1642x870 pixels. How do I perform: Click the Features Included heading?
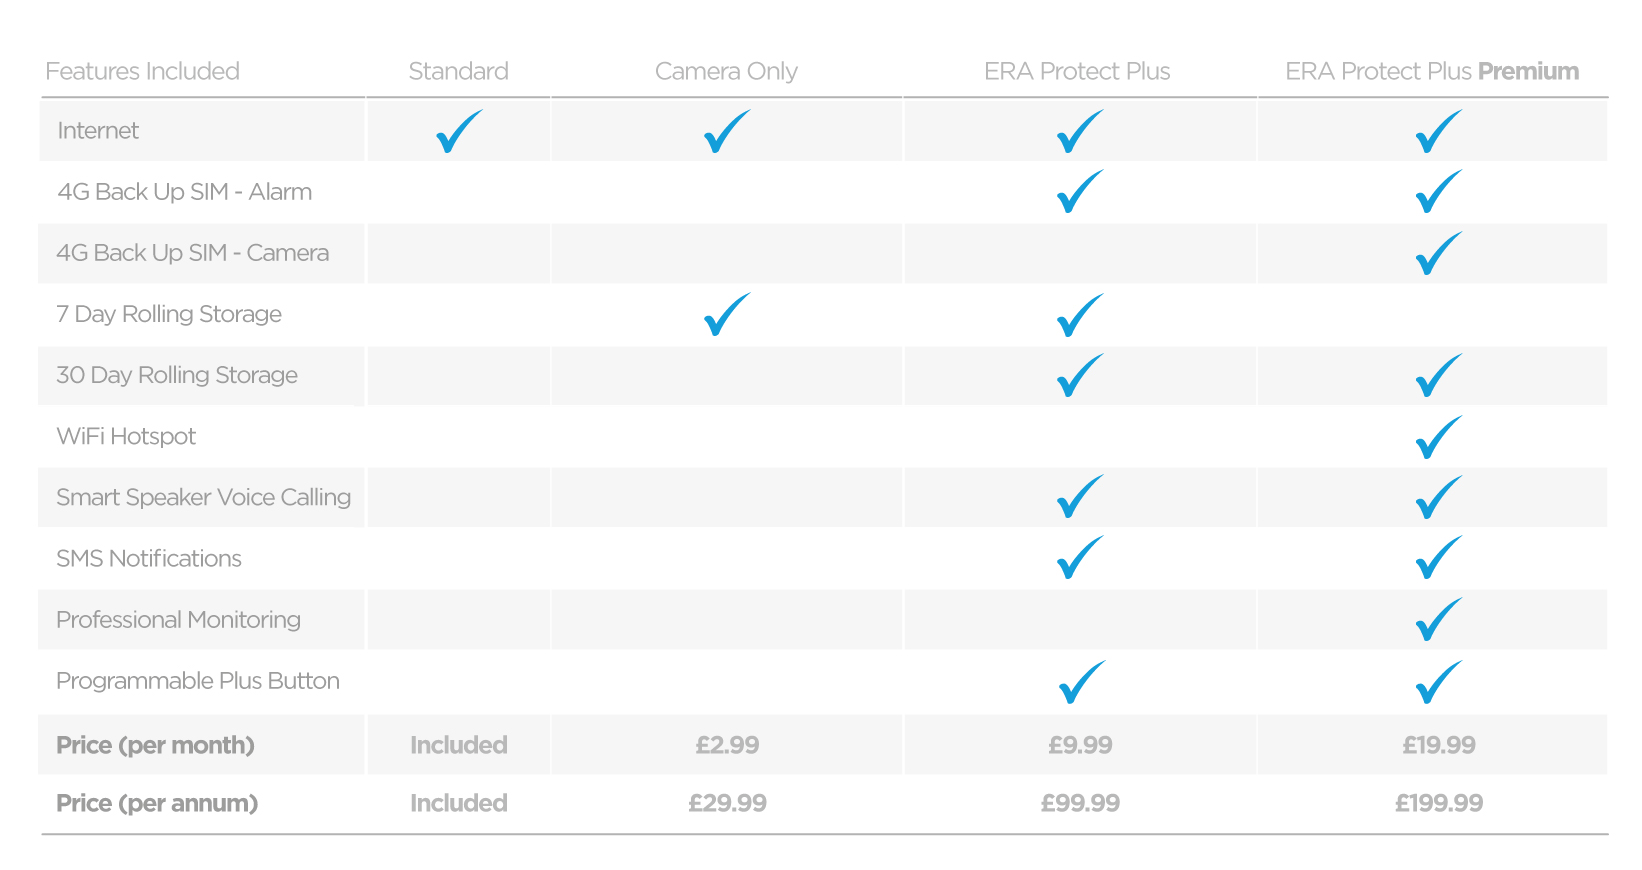click(x=142, y=71)
